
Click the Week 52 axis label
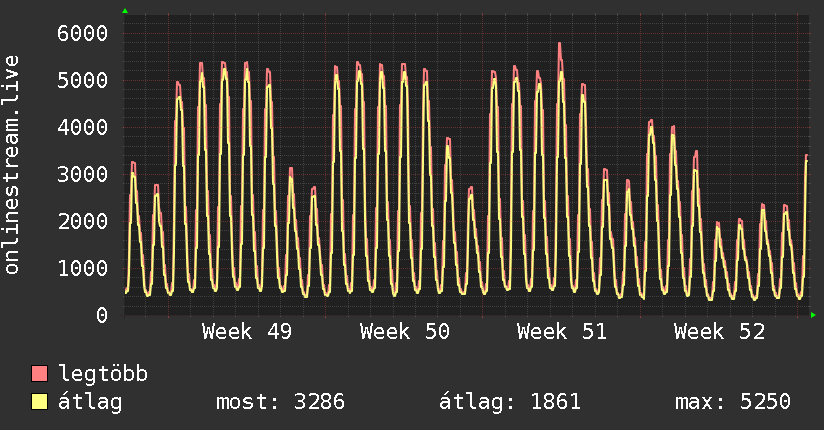(719, 332)
